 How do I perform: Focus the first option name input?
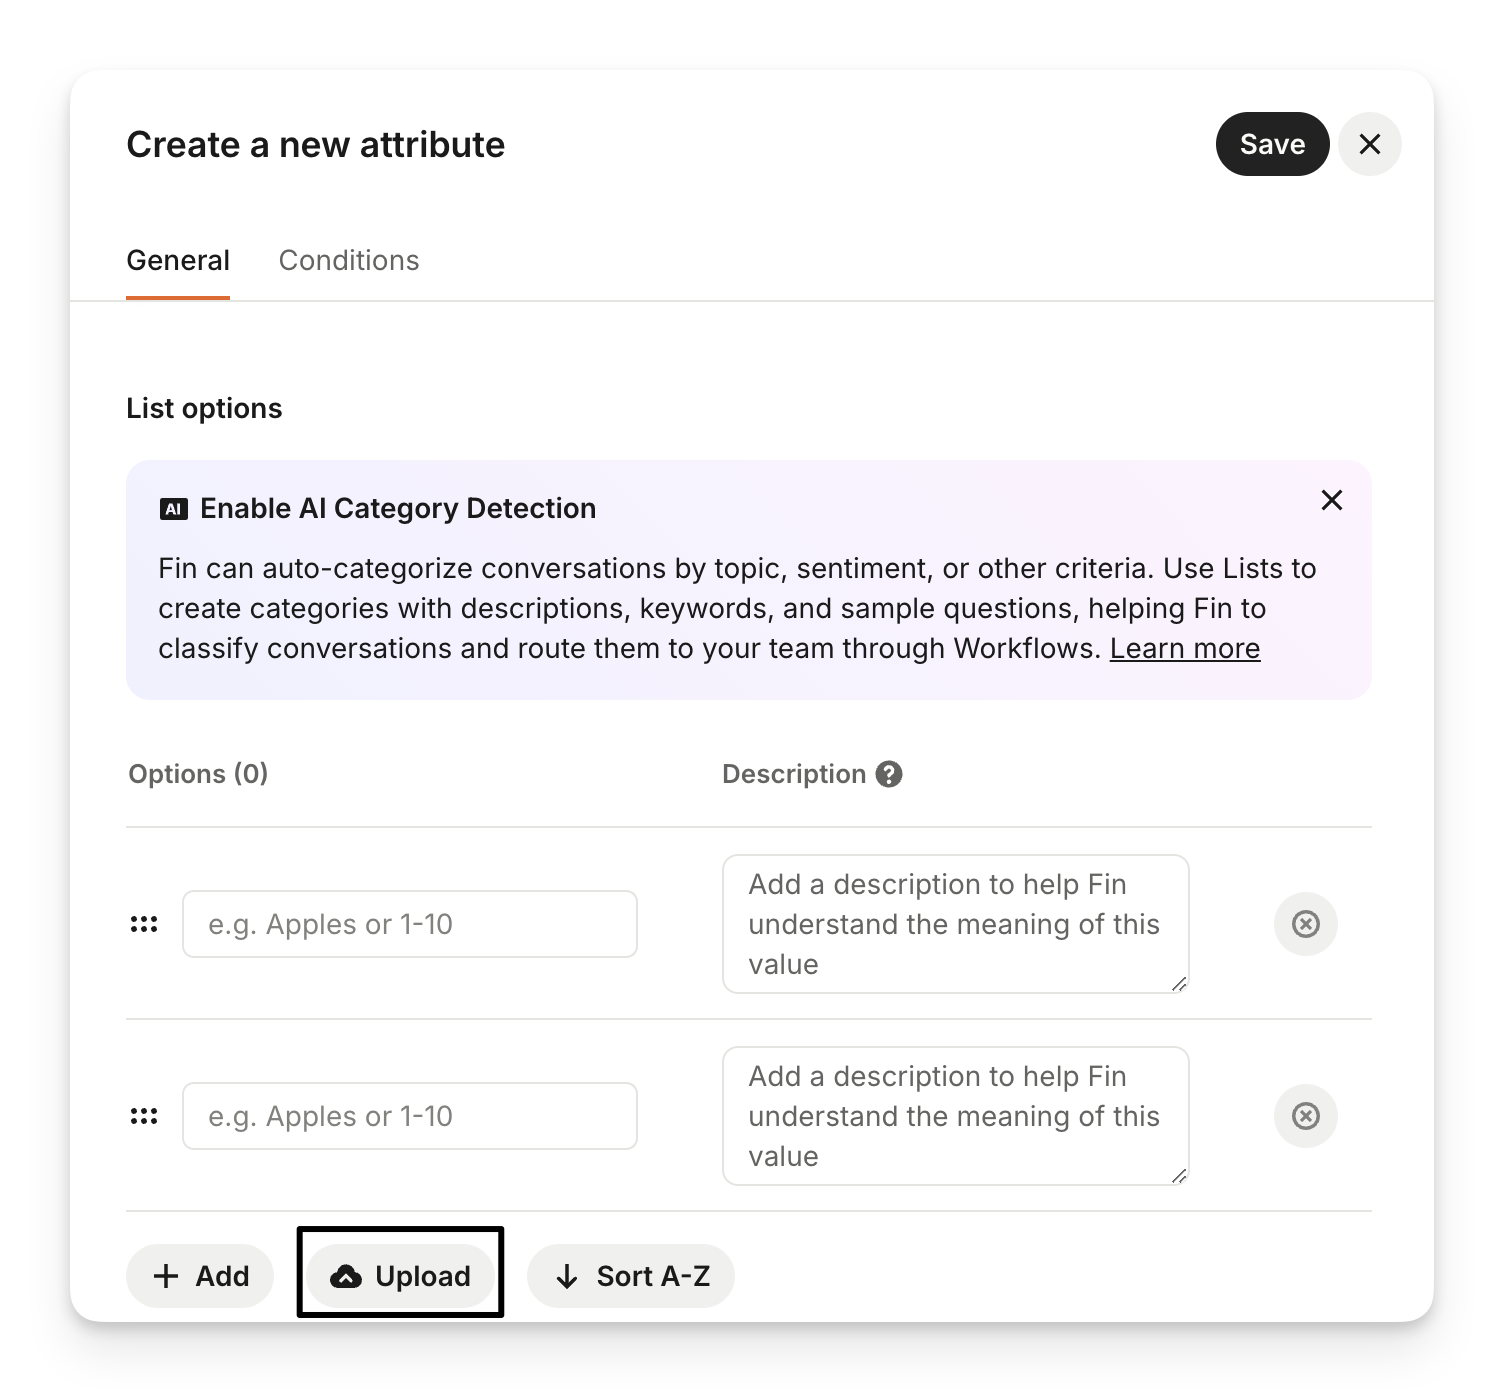click(x=409, y=924)
